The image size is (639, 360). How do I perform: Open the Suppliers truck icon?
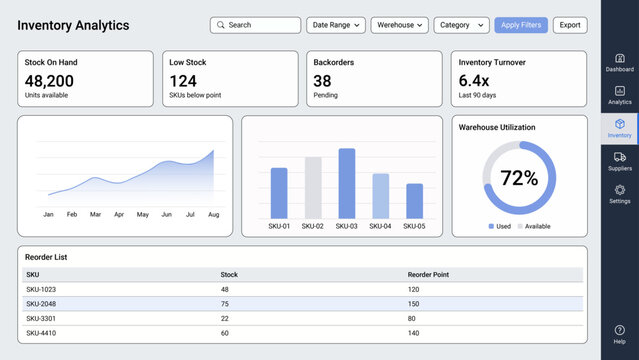[x=619, y=157]
